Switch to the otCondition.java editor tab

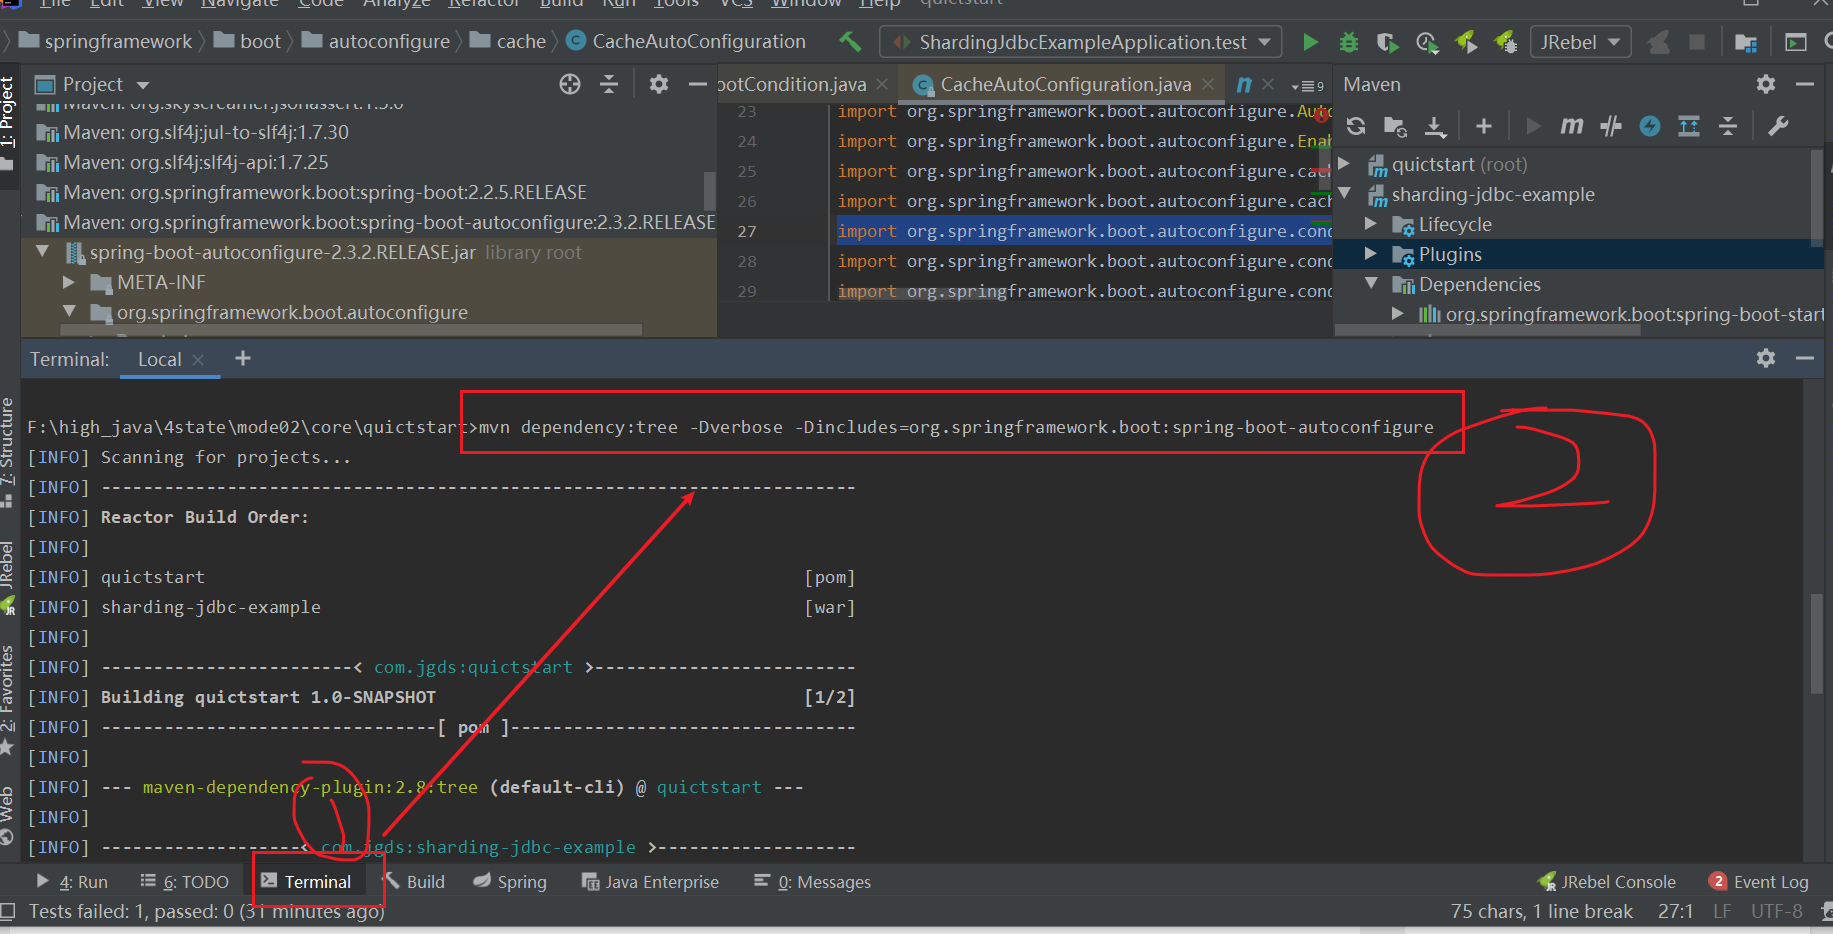pos(791,84)
